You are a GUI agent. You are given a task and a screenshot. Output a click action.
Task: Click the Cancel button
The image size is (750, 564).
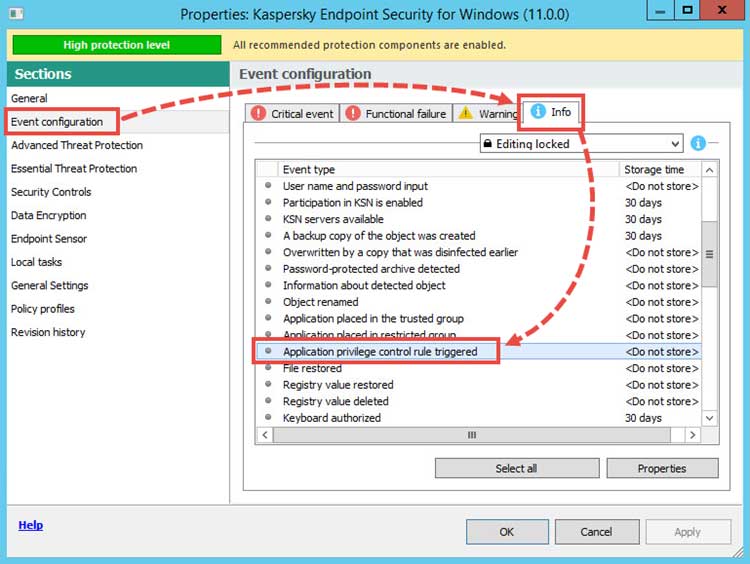coord(596,532)
